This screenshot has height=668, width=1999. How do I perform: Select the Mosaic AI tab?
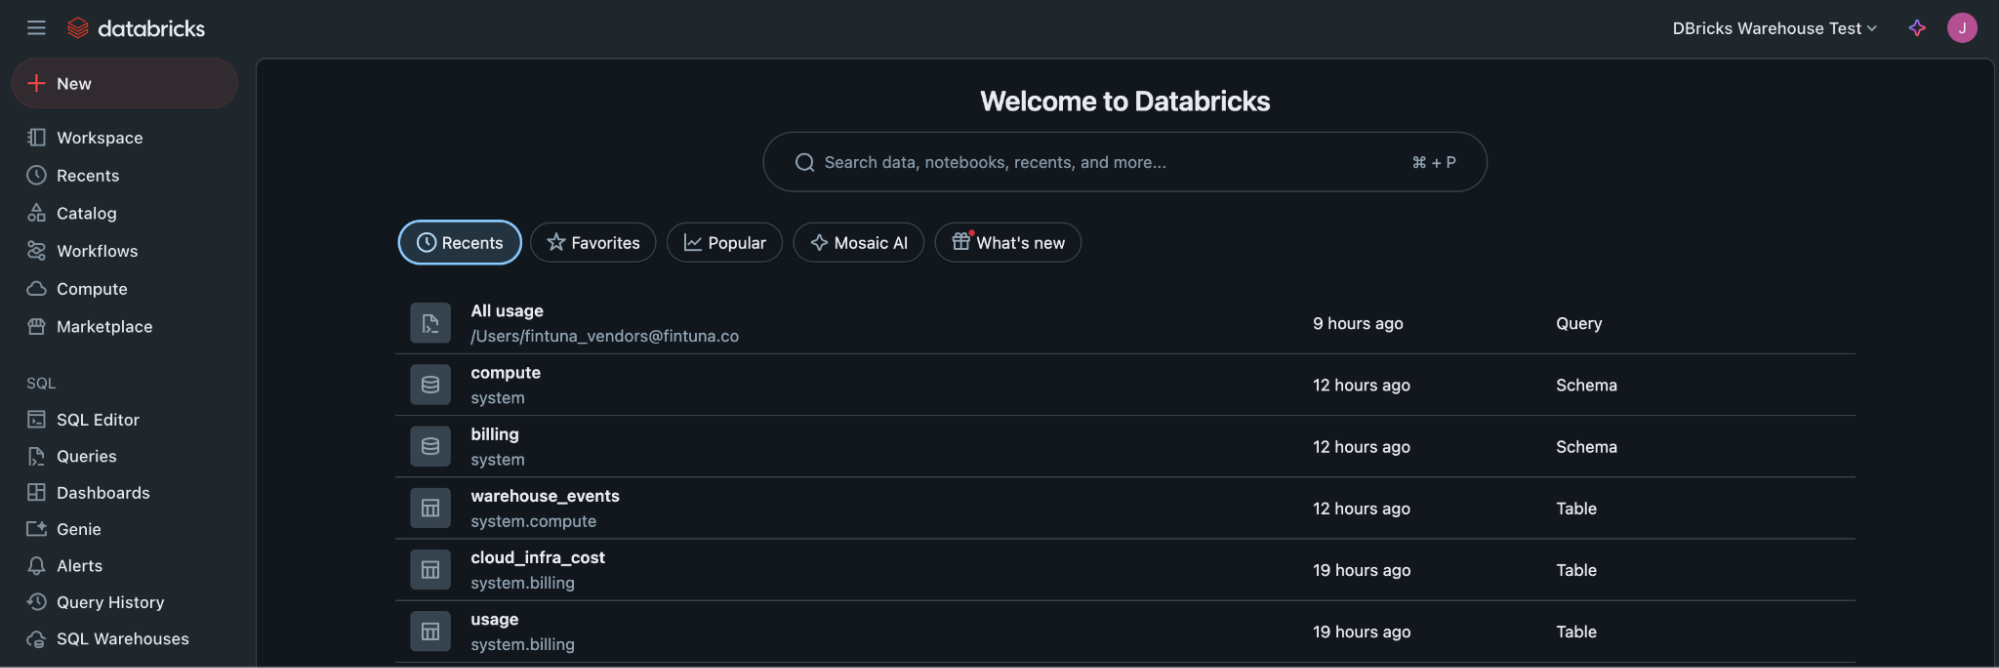[859, 242]
